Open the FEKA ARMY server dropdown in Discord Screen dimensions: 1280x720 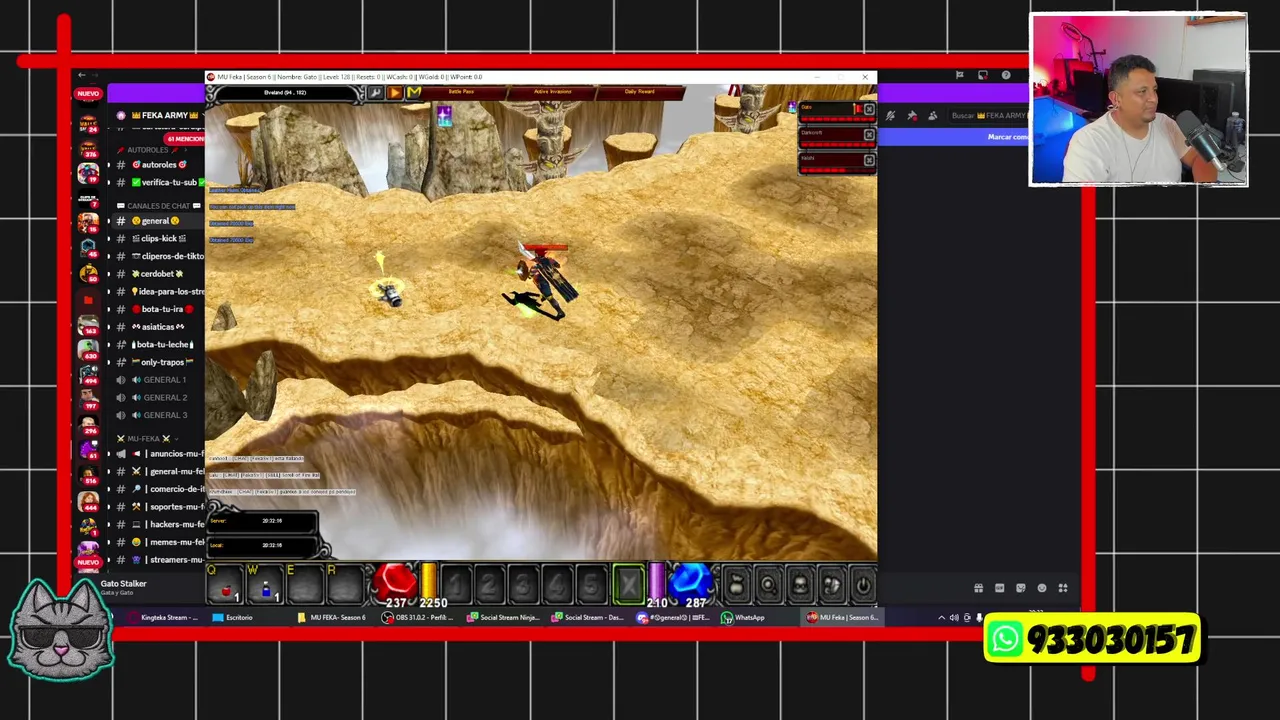[x=160, y=115]
